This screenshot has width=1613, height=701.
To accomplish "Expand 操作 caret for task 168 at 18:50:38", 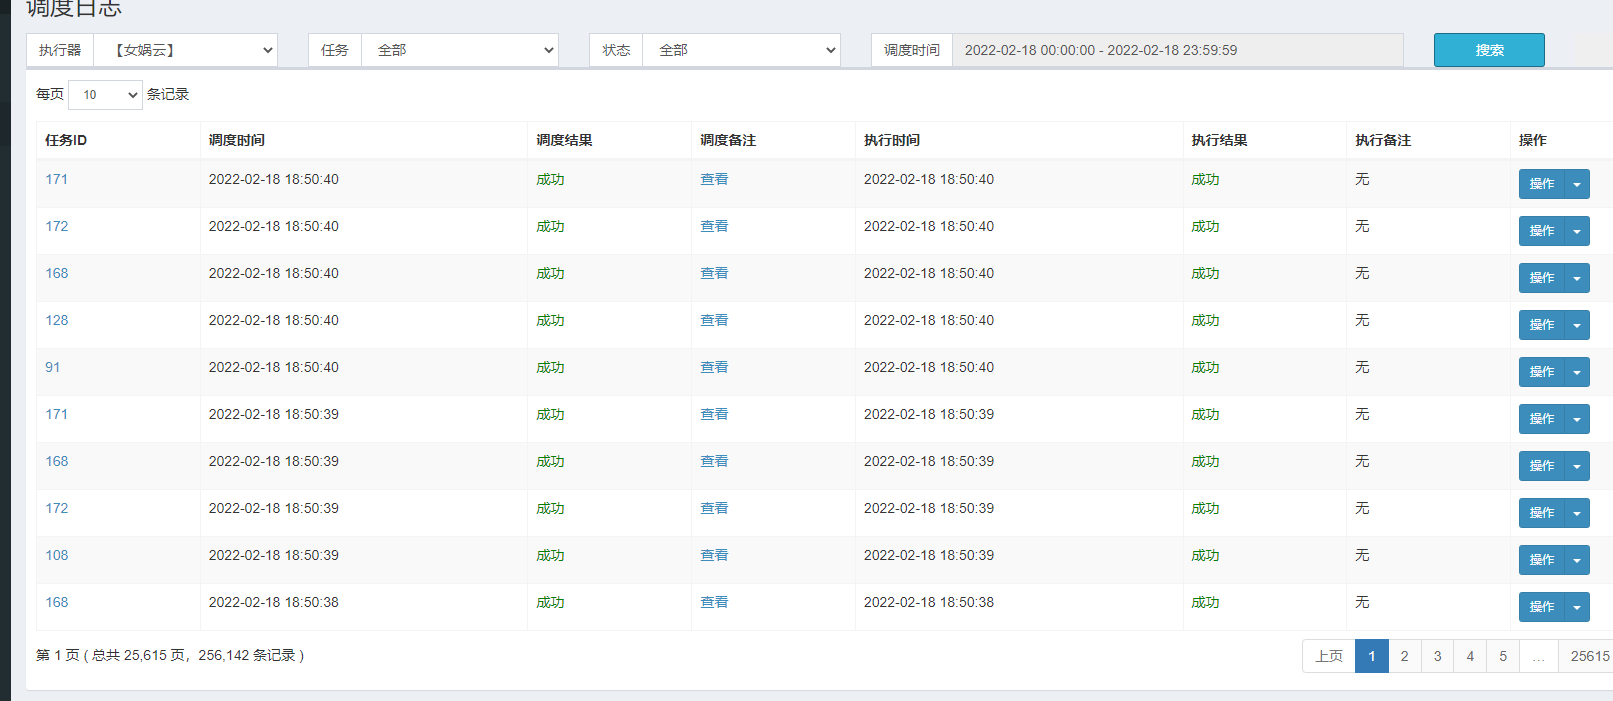I will point(1577,607).
